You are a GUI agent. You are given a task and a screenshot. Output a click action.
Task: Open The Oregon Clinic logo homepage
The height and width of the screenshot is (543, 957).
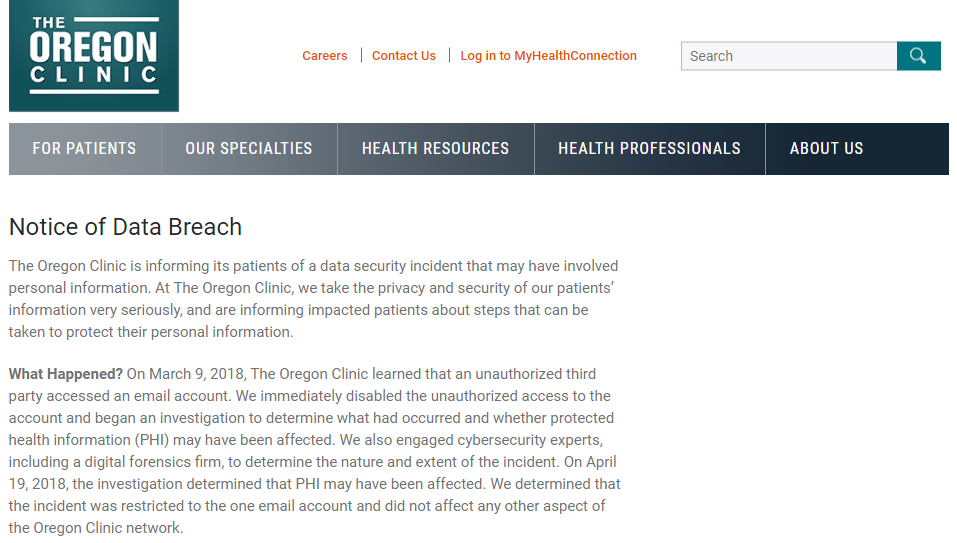pyautogui.click(x=94, y=56)
